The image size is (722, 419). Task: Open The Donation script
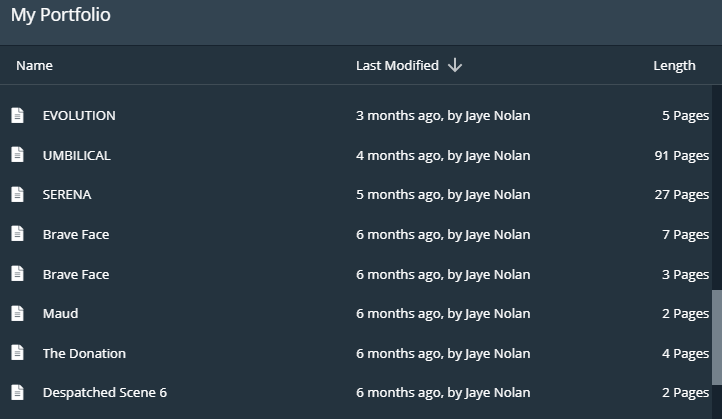(x=84, y=353)
